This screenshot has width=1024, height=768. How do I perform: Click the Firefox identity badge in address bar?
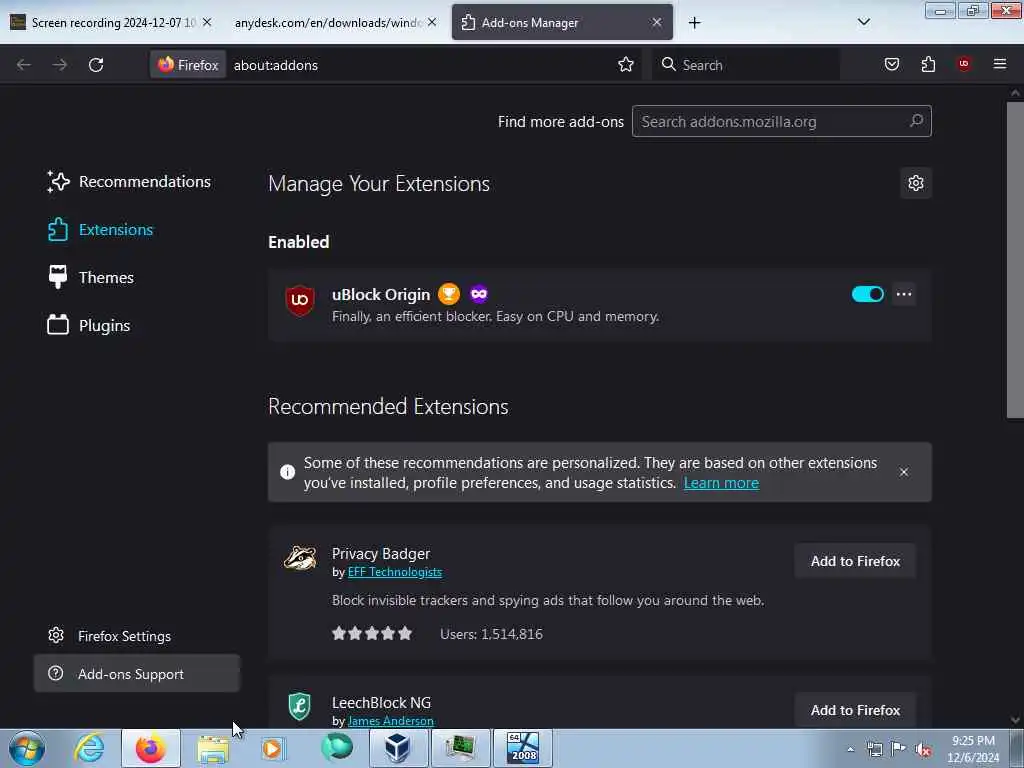[x=188, y=65]
